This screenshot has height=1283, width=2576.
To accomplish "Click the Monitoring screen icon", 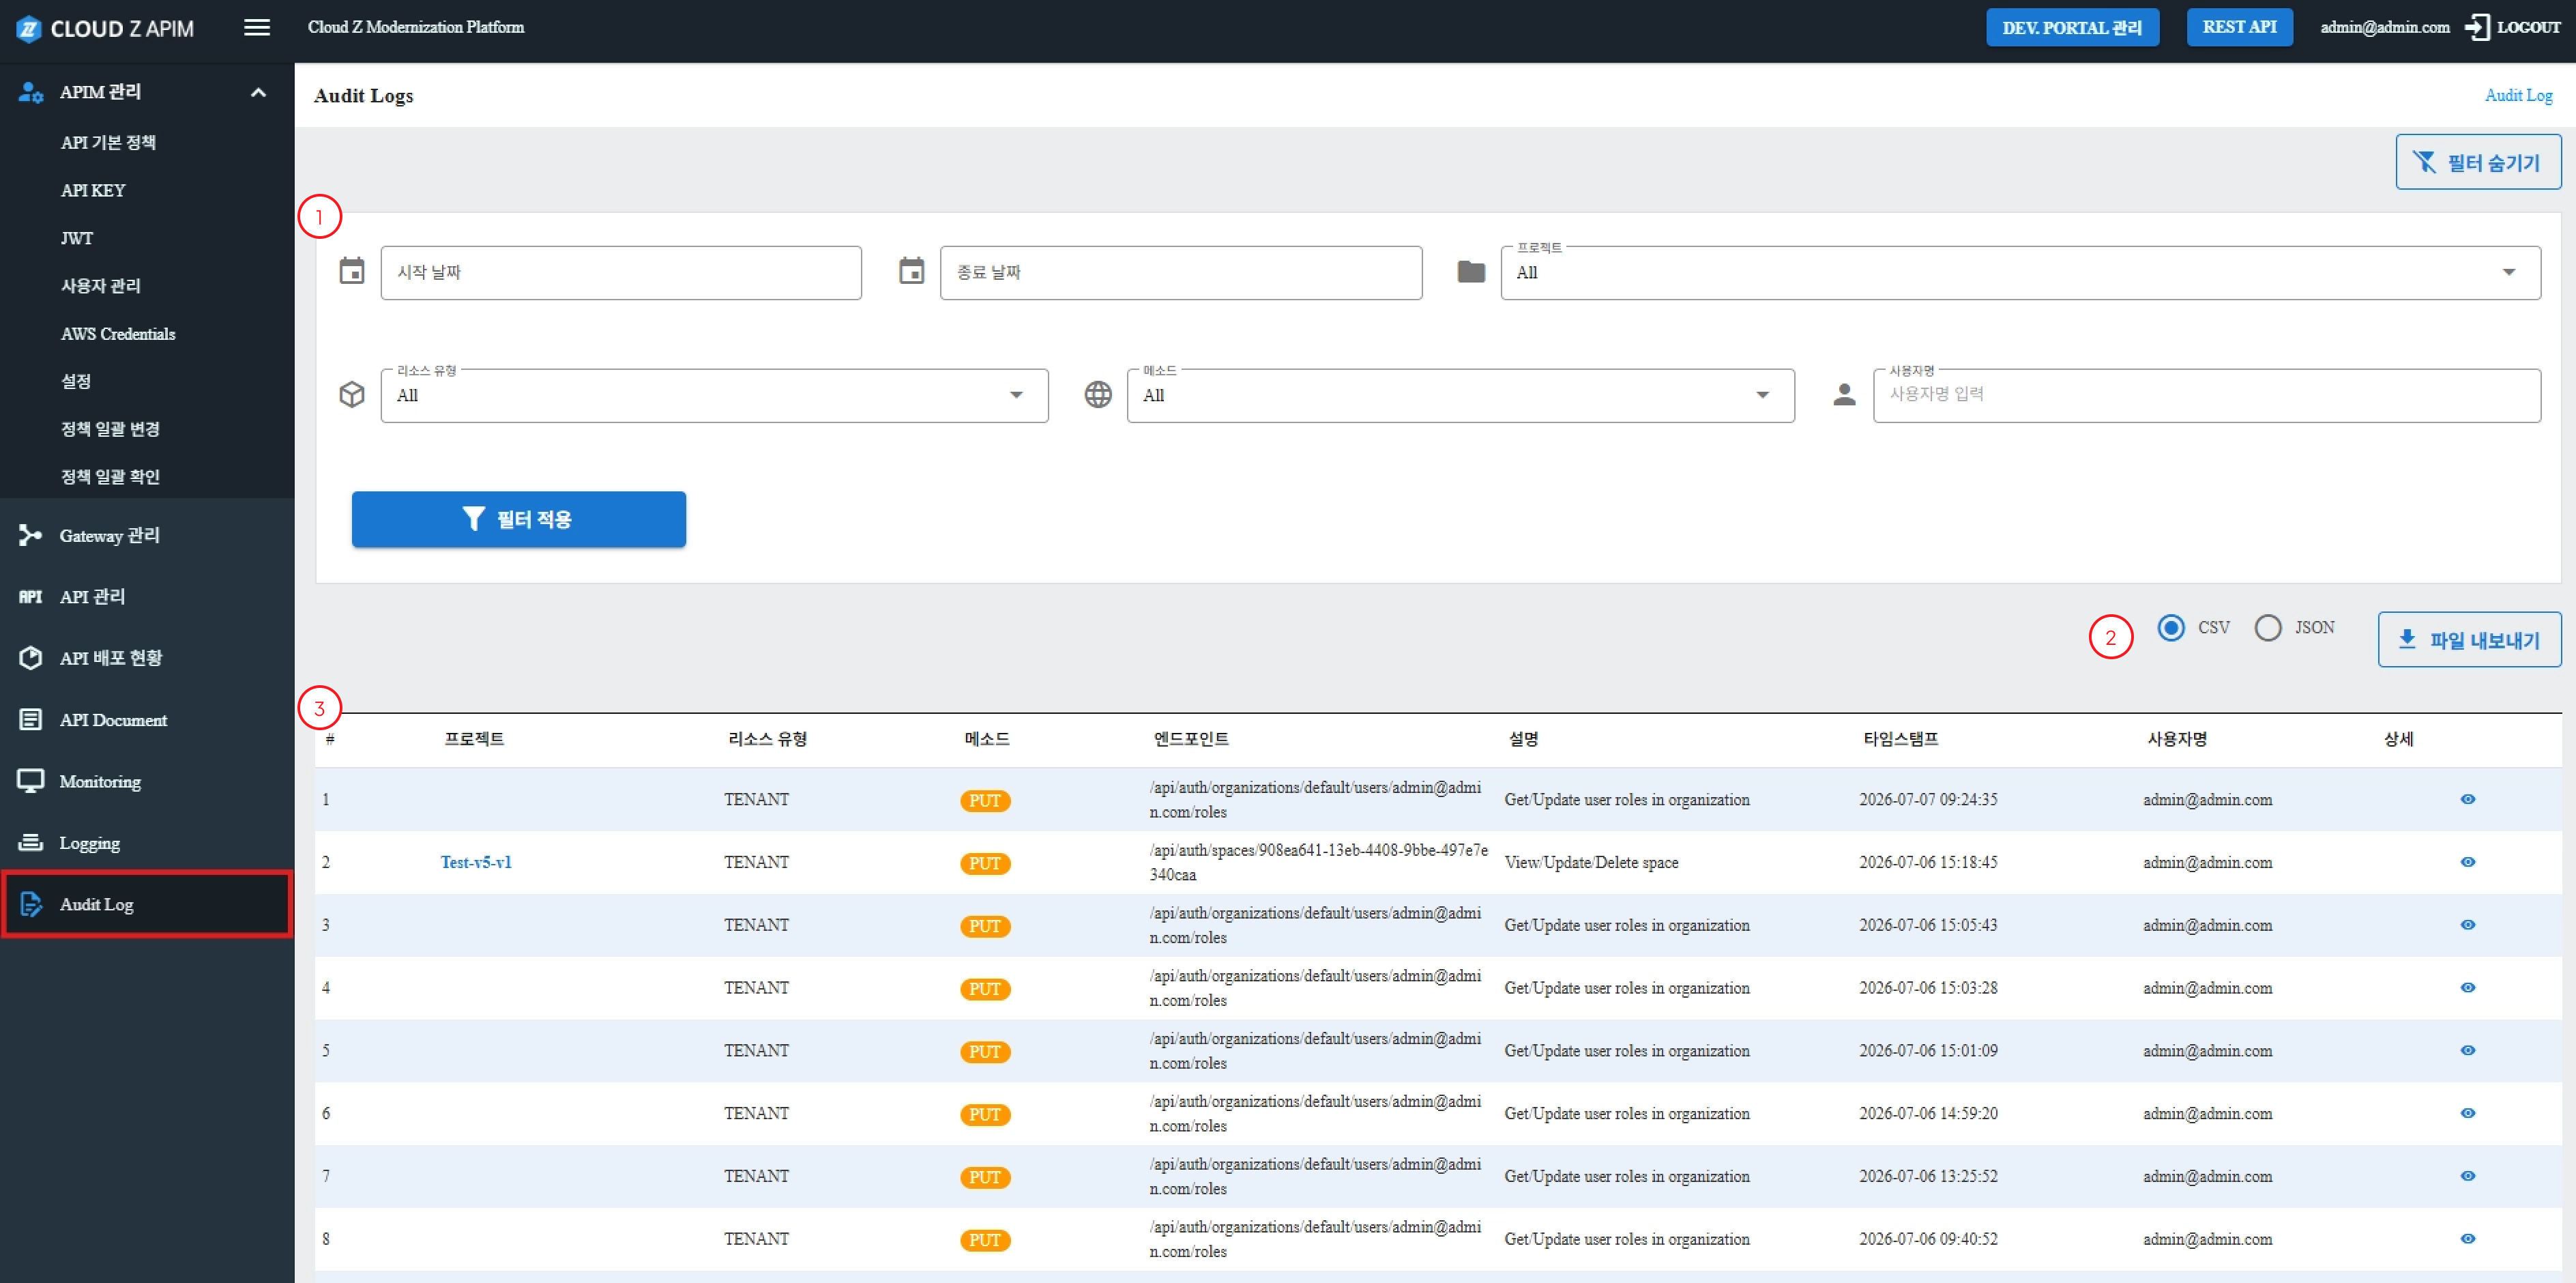I will (30, 781).
